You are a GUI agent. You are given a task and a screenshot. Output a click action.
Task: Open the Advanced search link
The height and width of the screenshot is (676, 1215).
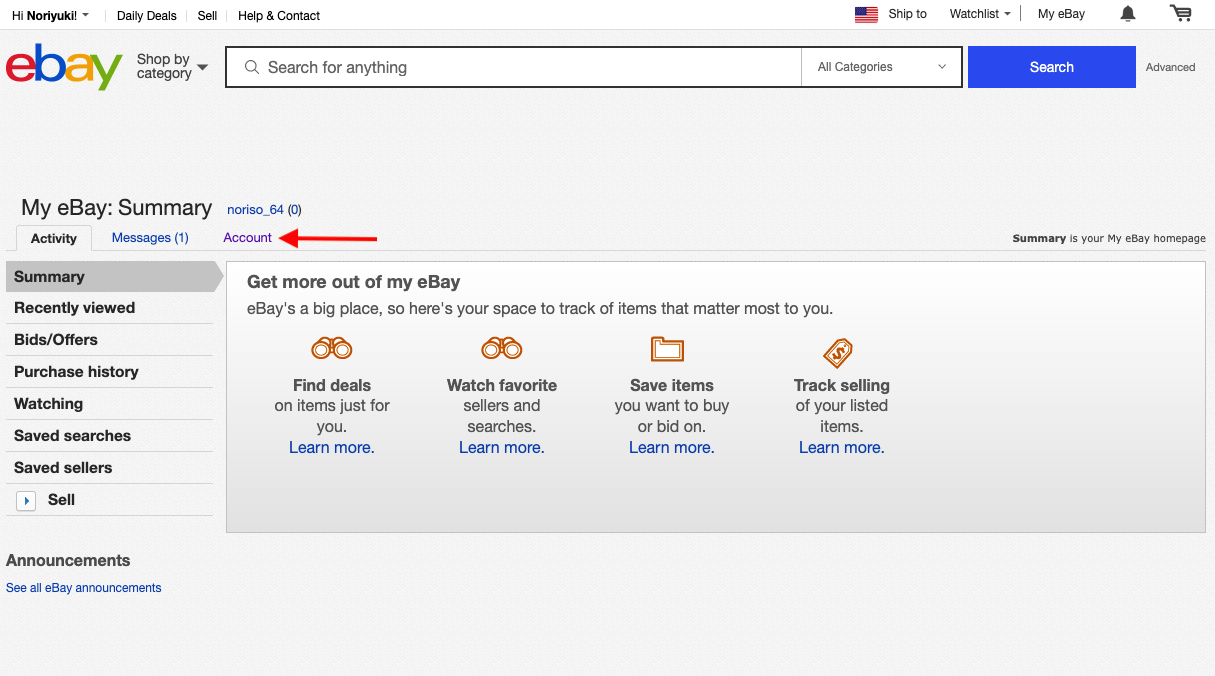click(x=1170, y=67)
